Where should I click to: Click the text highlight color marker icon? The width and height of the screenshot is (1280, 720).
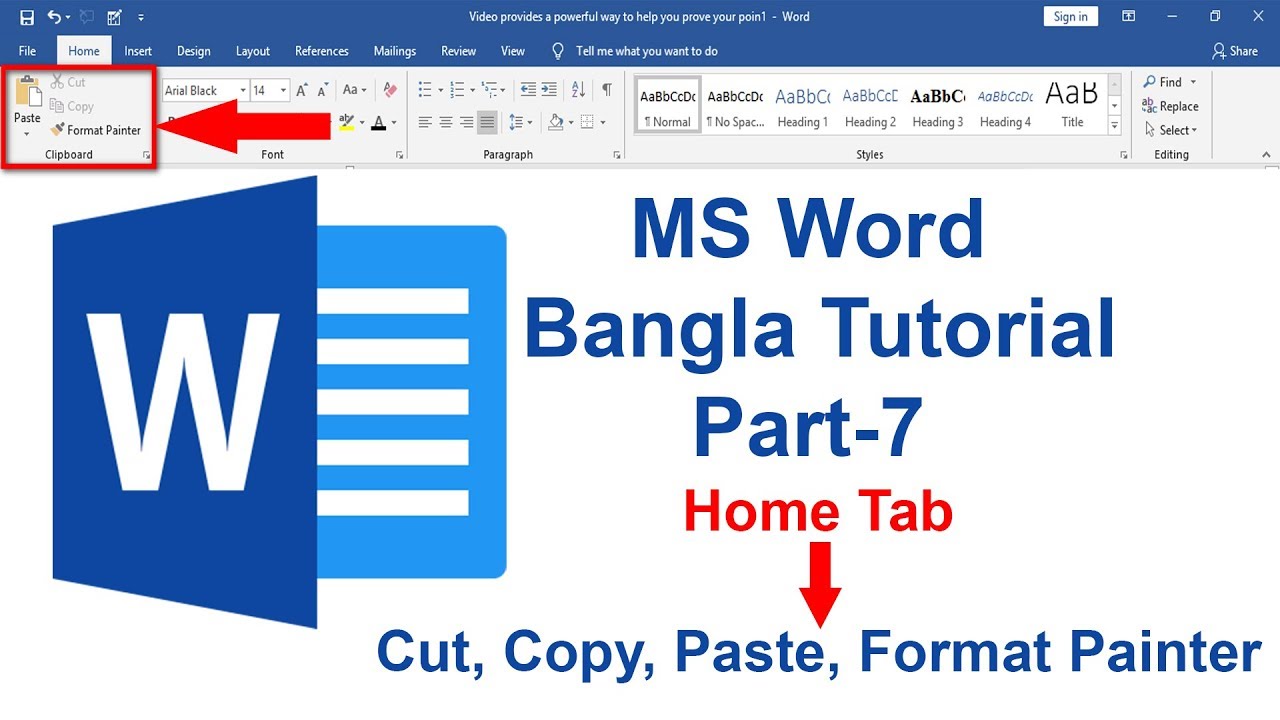click(x=346, y=122)
